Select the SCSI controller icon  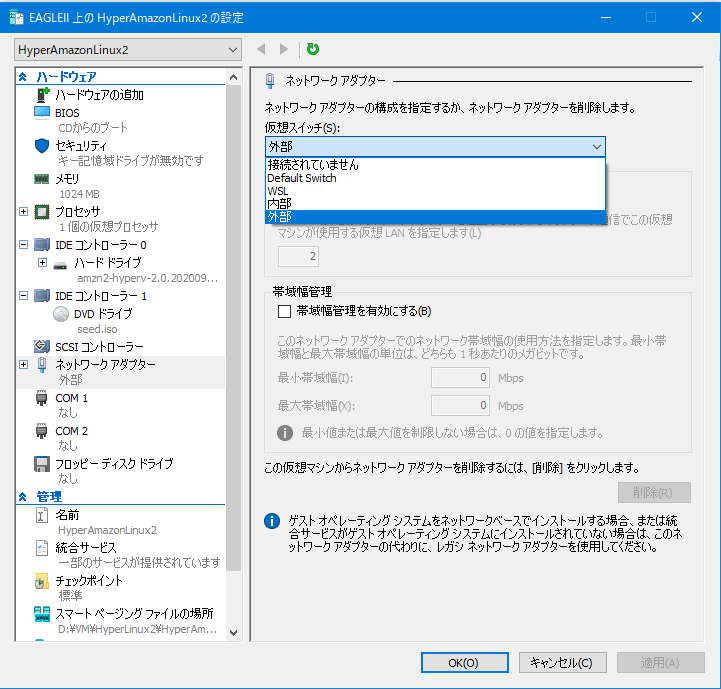[x=42, y=346]
